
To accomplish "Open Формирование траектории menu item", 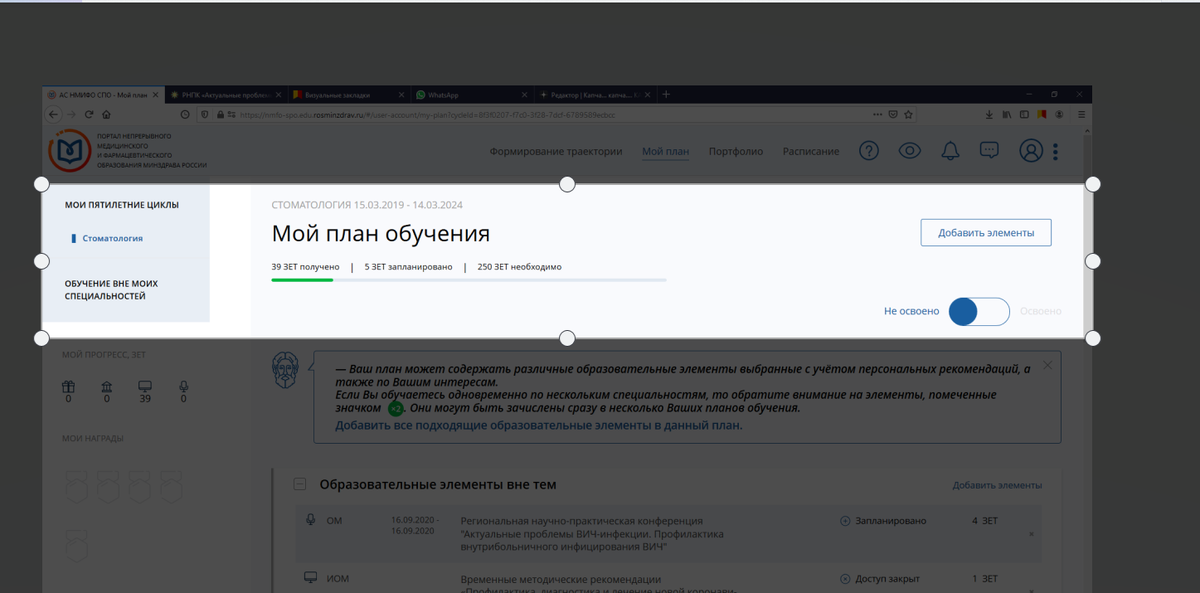I will (x=556, y=152).
